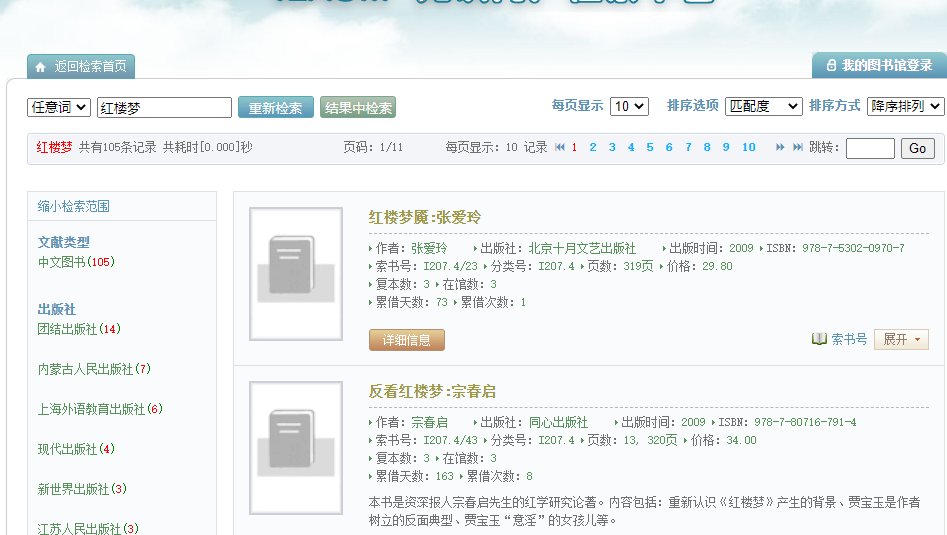Go to the first page with the rewind icon
This screenshot has width=947, height=535.
(x=559, y=147)
